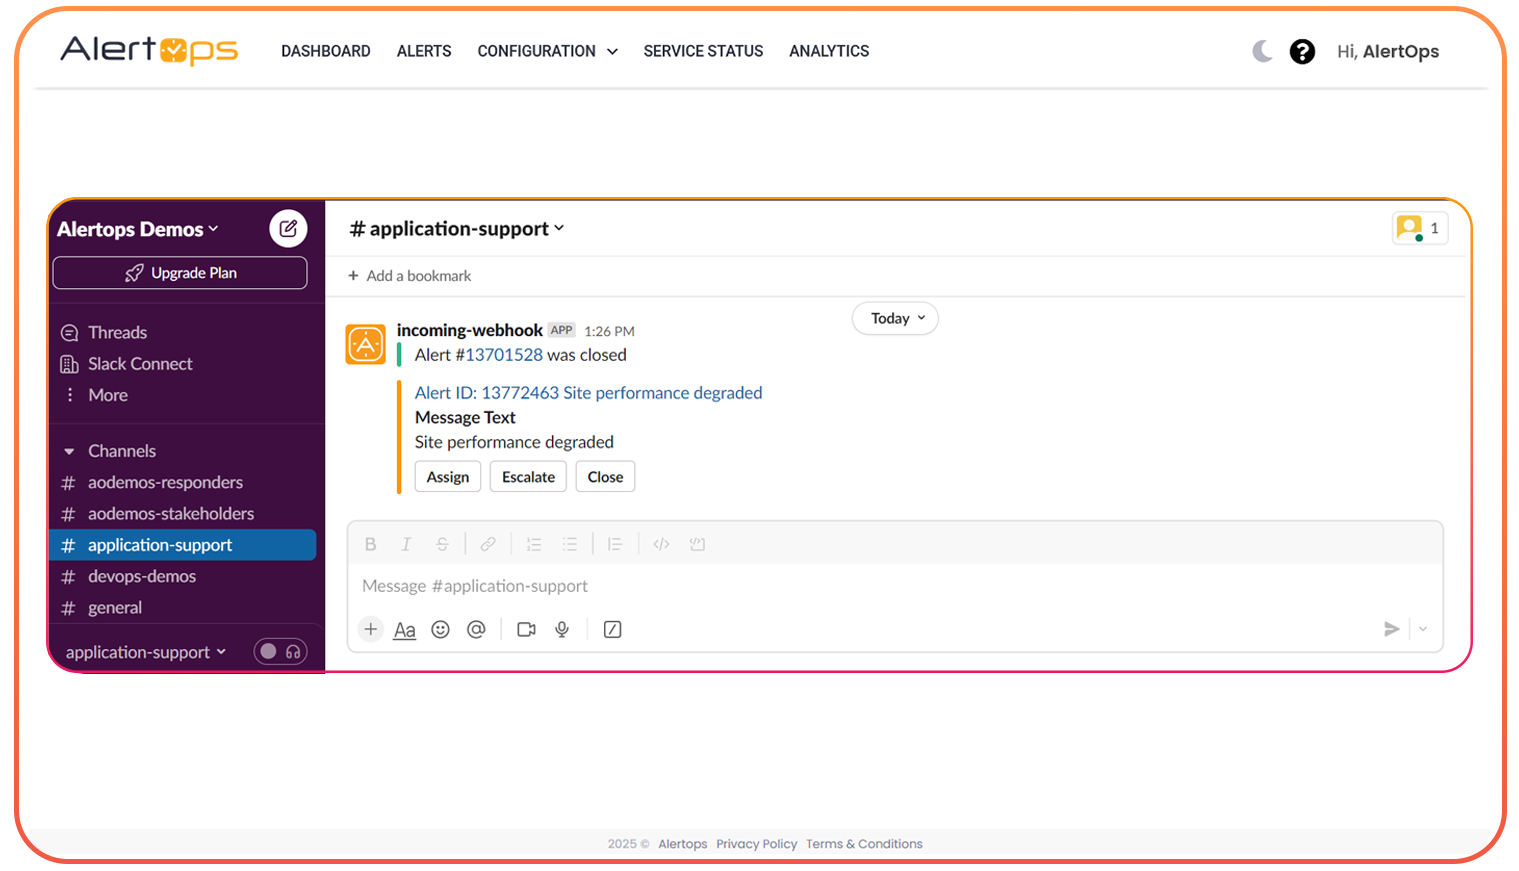Image resolution: width=1519 pixels, height=871 pixels.
Task: Click the send message arrow
Action: click(1391, 629)
